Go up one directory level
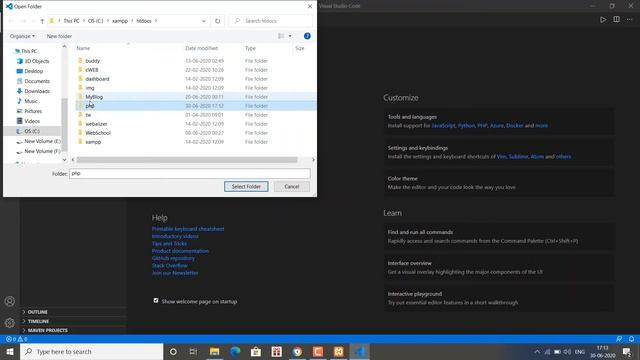This screenshot has width=640, height=360. coord(42,21)
